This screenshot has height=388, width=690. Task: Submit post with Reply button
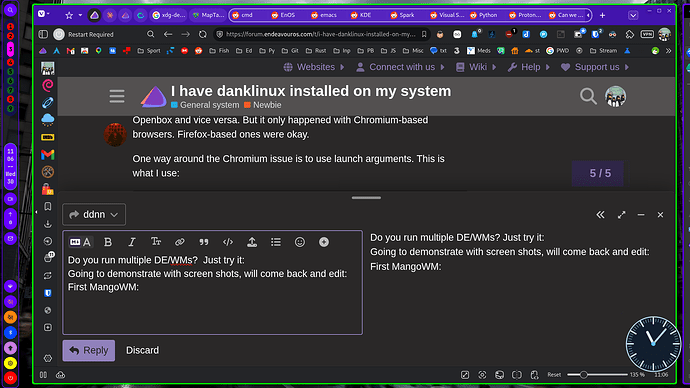[x=89, y=351]
